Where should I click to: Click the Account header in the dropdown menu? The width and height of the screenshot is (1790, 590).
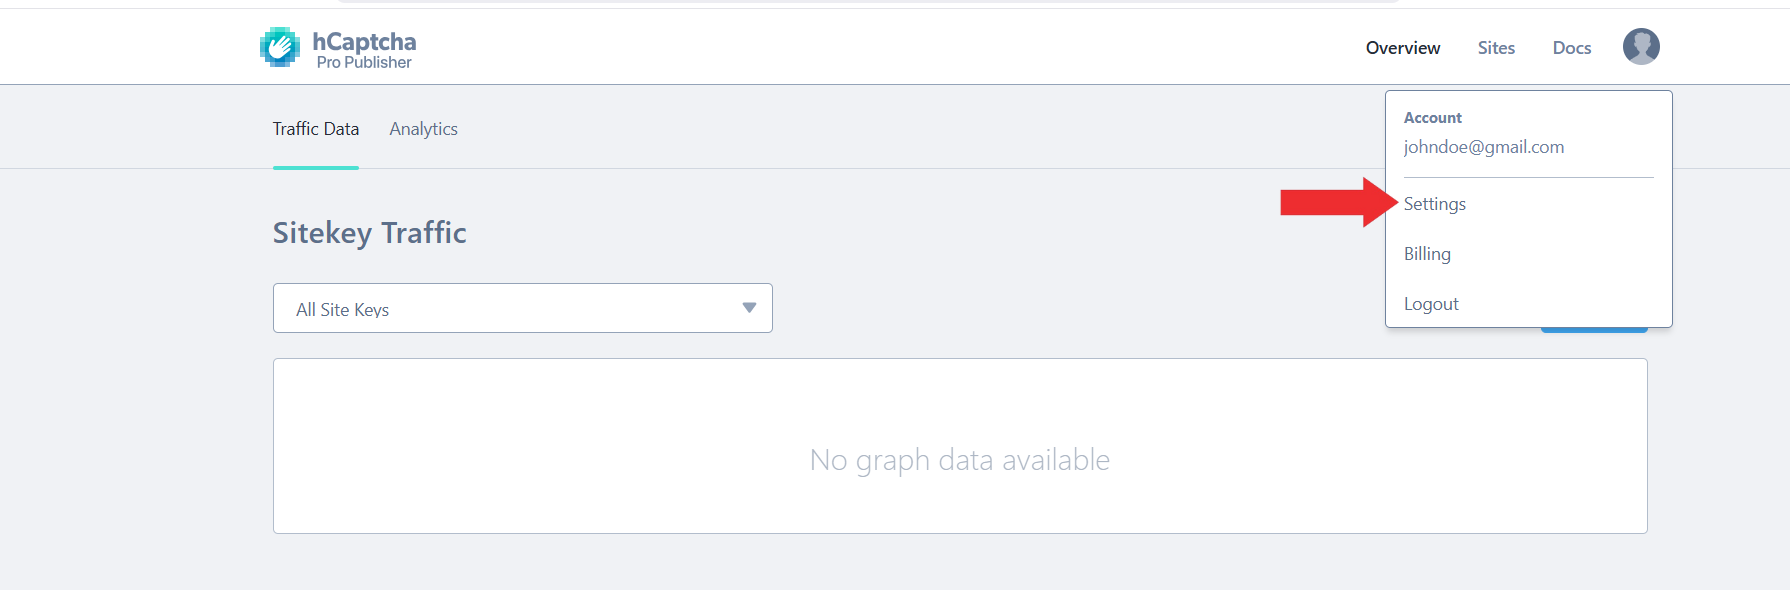point(1433,118)
